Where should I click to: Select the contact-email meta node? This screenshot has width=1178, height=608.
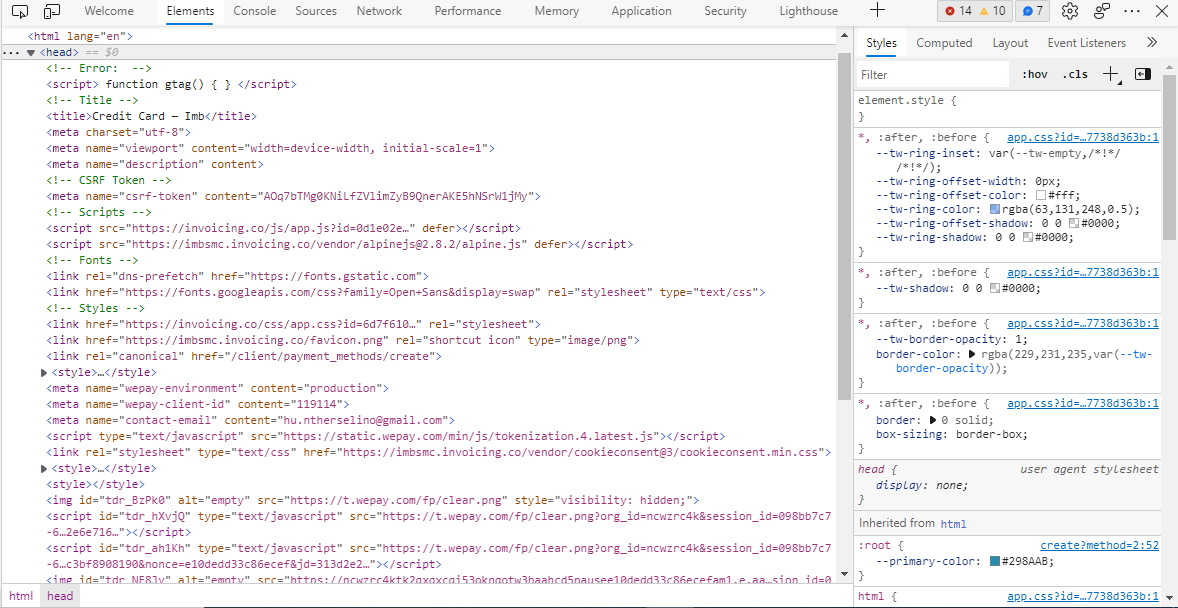pyautogui.click(x=251, y=420)
